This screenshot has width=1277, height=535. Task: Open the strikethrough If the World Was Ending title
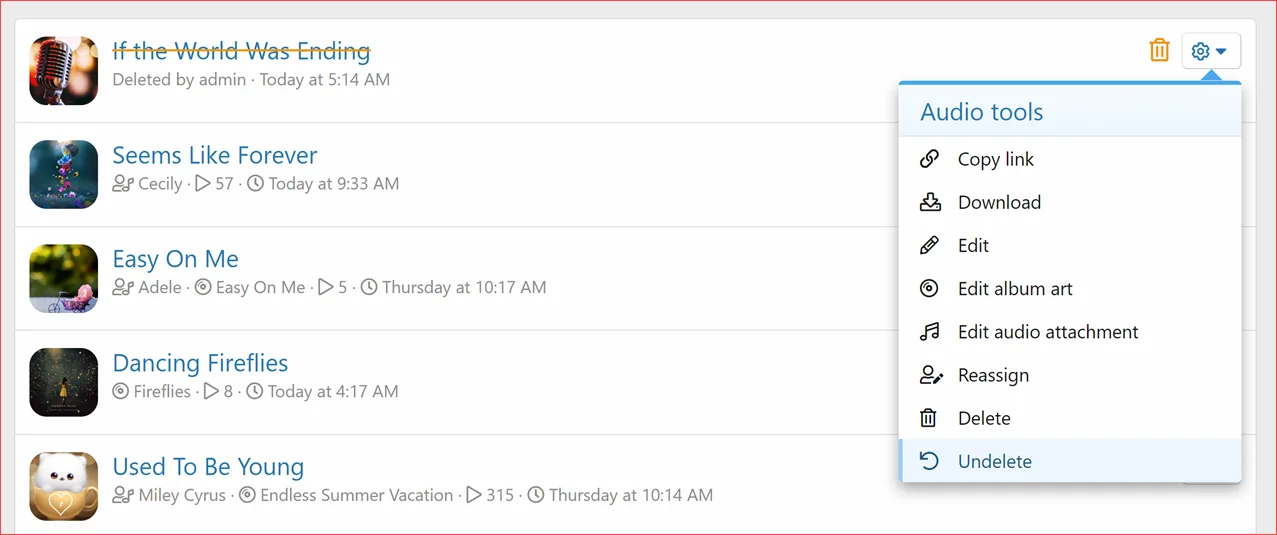point(241,51)
